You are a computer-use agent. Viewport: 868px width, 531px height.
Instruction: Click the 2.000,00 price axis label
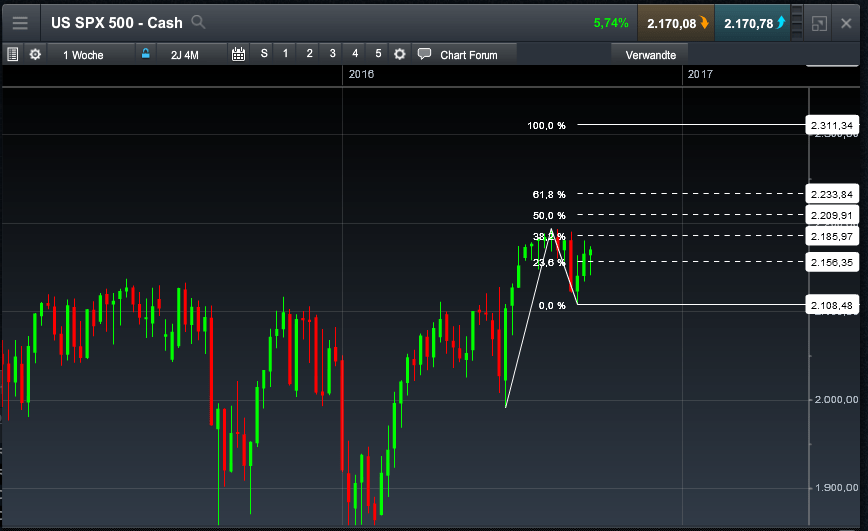click(x=836, y=400)
